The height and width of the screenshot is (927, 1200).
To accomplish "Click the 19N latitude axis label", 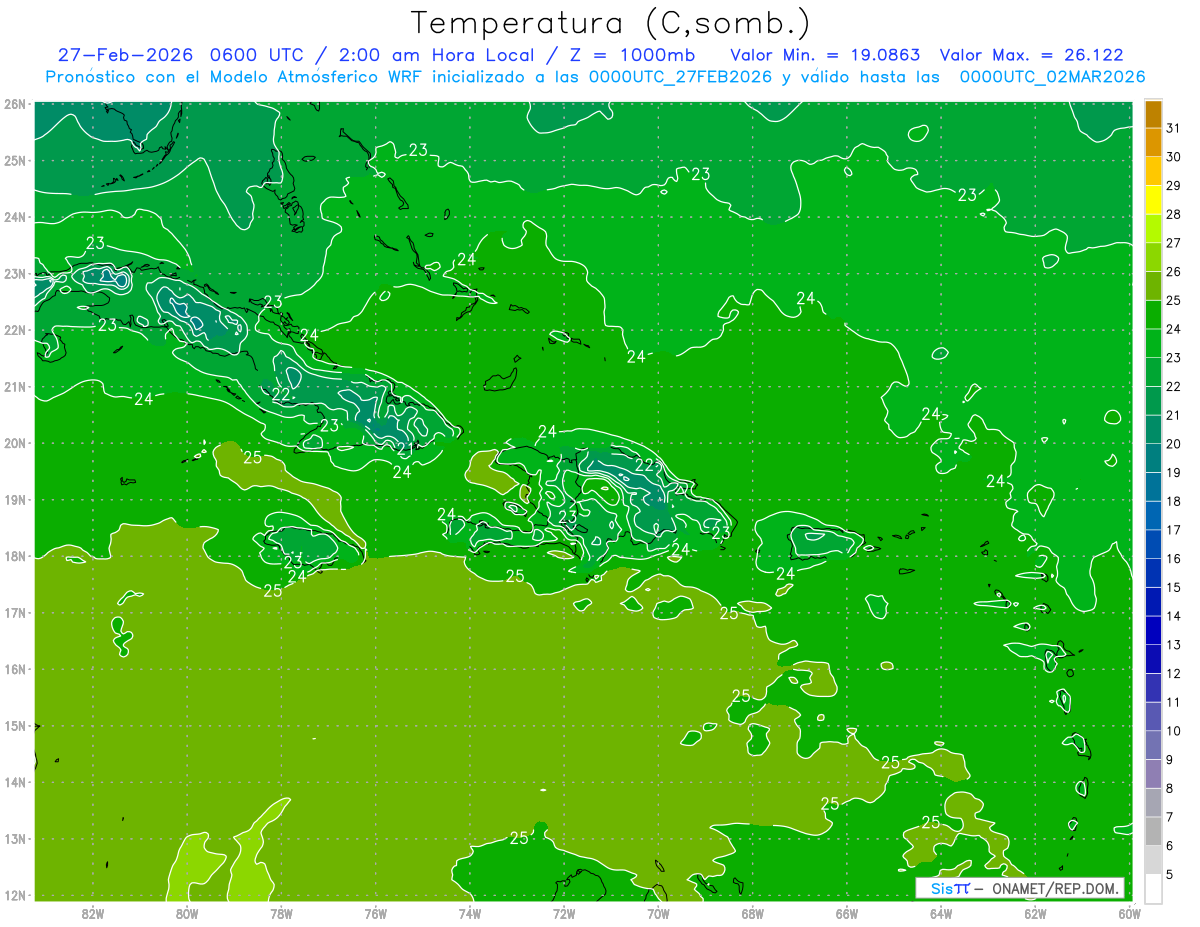I will 14,500.
